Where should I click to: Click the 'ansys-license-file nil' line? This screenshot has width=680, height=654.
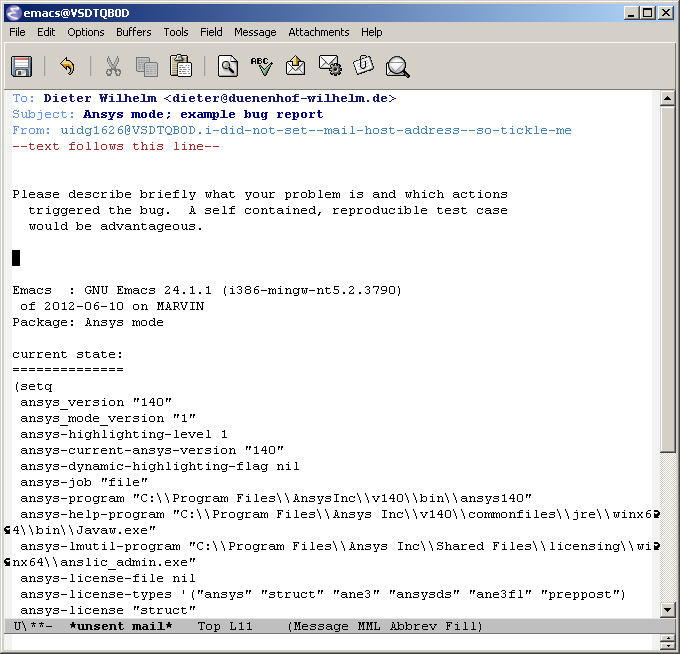coord(108,578)
